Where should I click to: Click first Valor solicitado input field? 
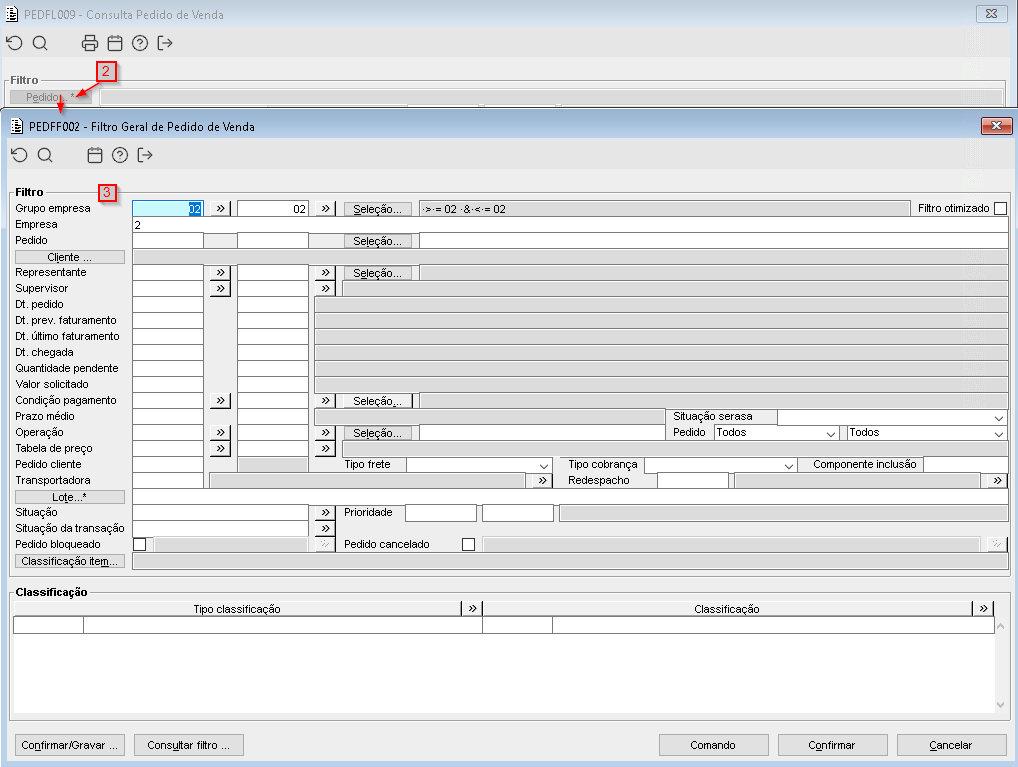pyautogui.click(x=168, y=384)
